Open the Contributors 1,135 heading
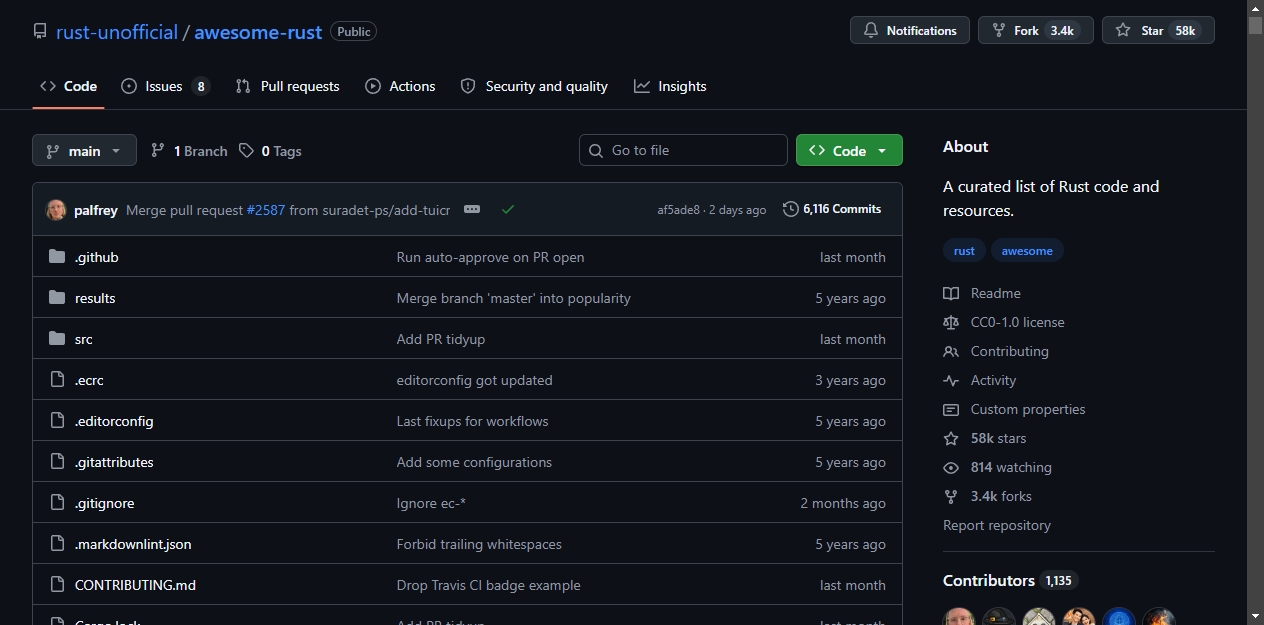The height and width of the screenshot is (625, 1264). click(x=1010, y=580)
